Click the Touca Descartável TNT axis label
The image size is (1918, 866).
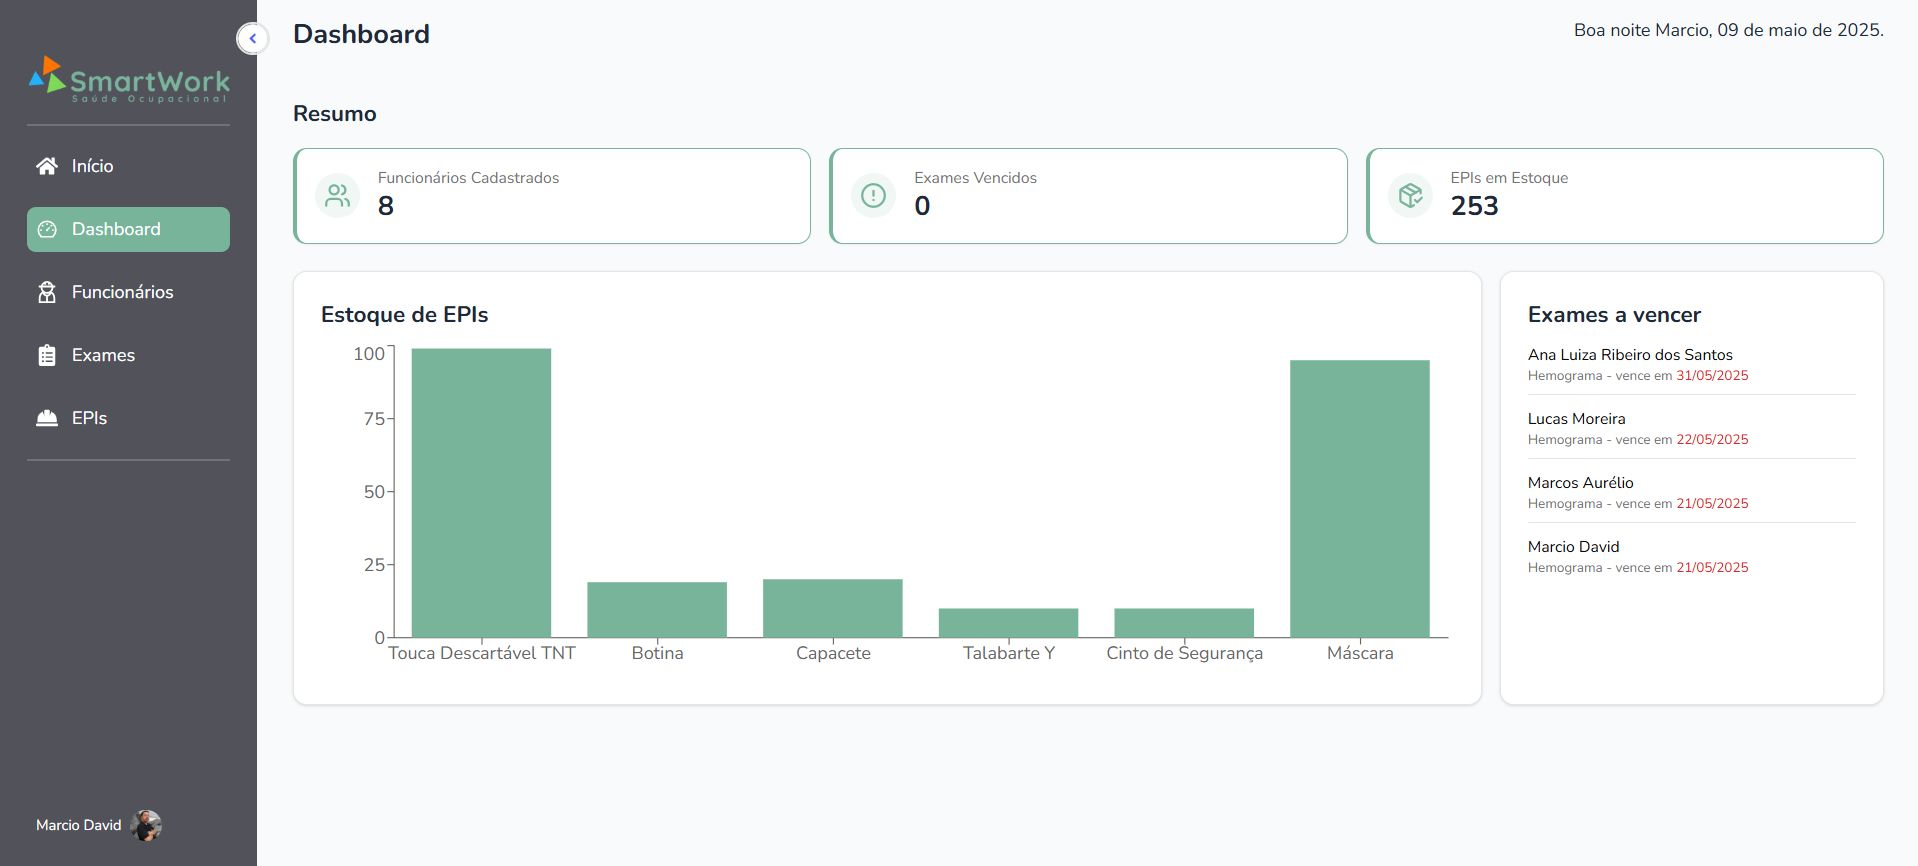[x=482, y=653]
